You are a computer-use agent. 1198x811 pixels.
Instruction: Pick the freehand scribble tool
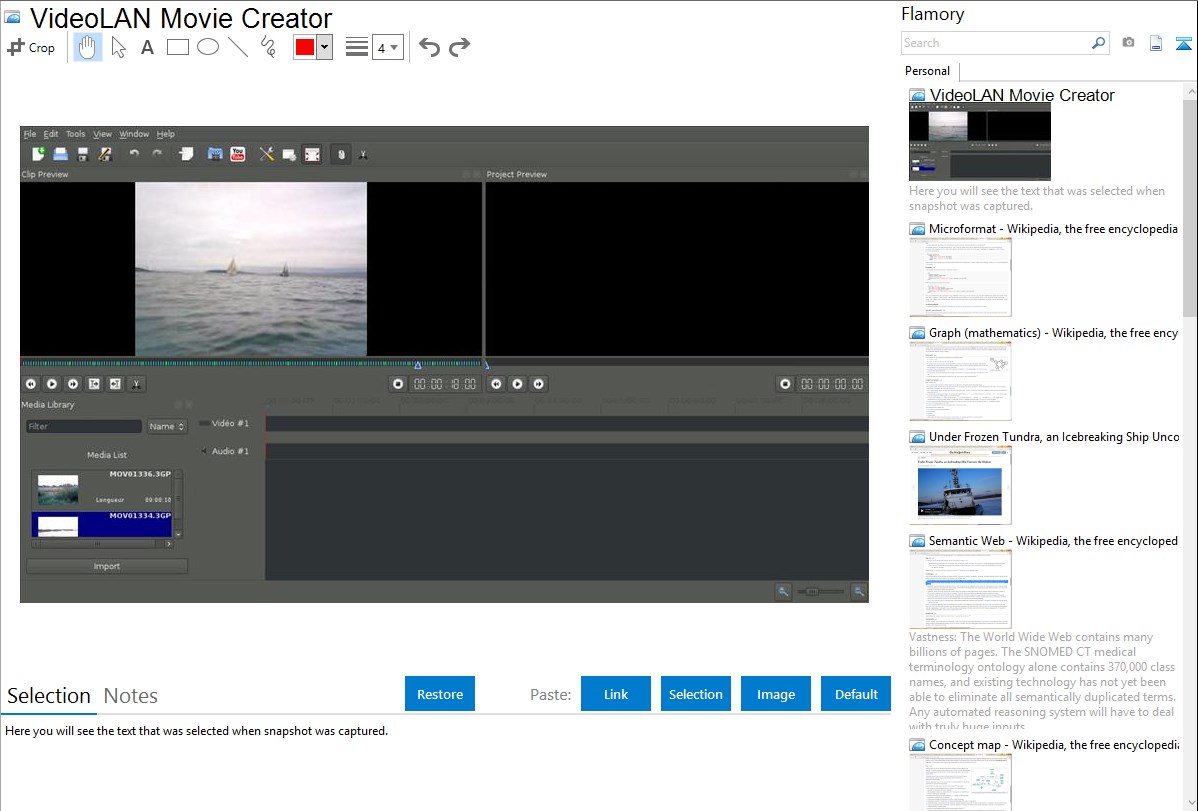tap(268, 47)
